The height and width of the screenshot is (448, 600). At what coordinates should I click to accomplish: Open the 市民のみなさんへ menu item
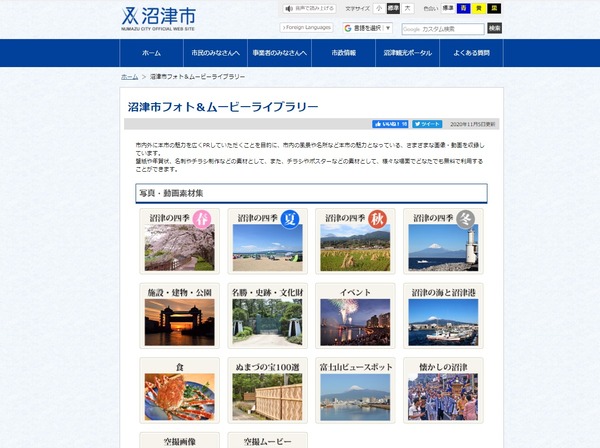(215, 53)
